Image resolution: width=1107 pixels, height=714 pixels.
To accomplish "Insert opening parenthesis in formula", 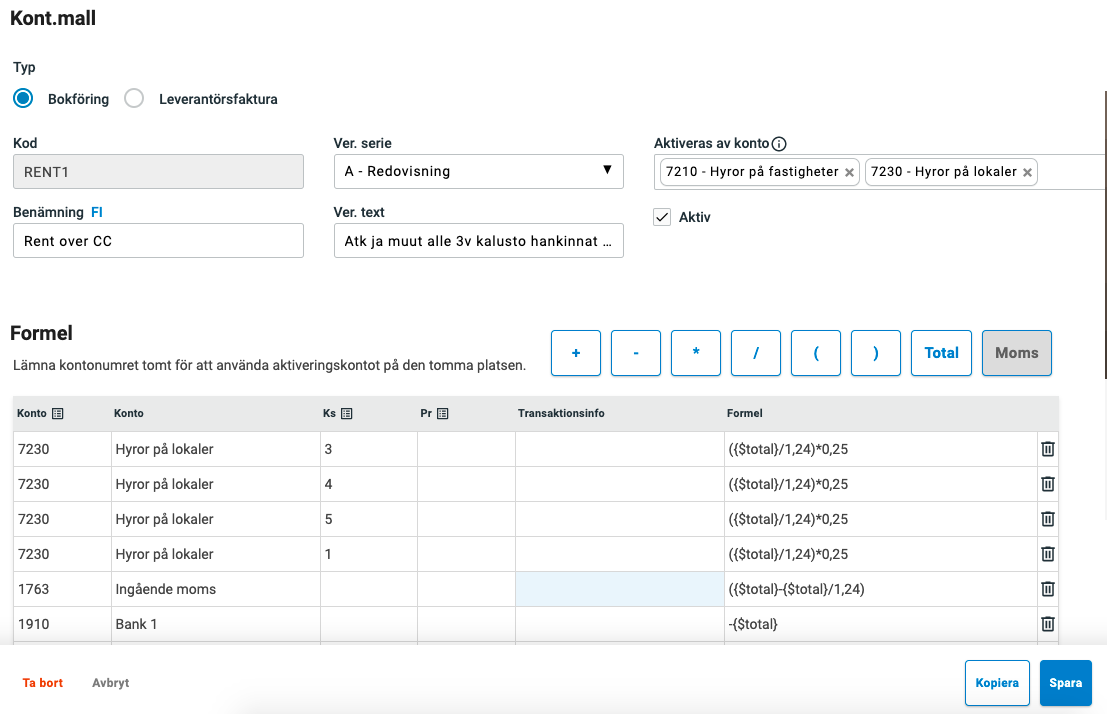I will (816, 353).
